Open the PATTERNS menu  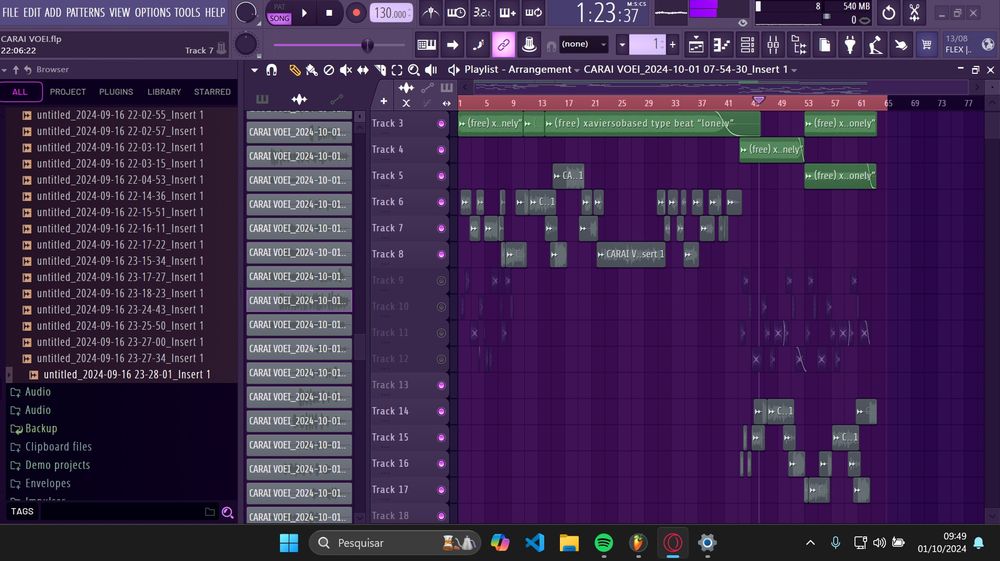(85, 12)
